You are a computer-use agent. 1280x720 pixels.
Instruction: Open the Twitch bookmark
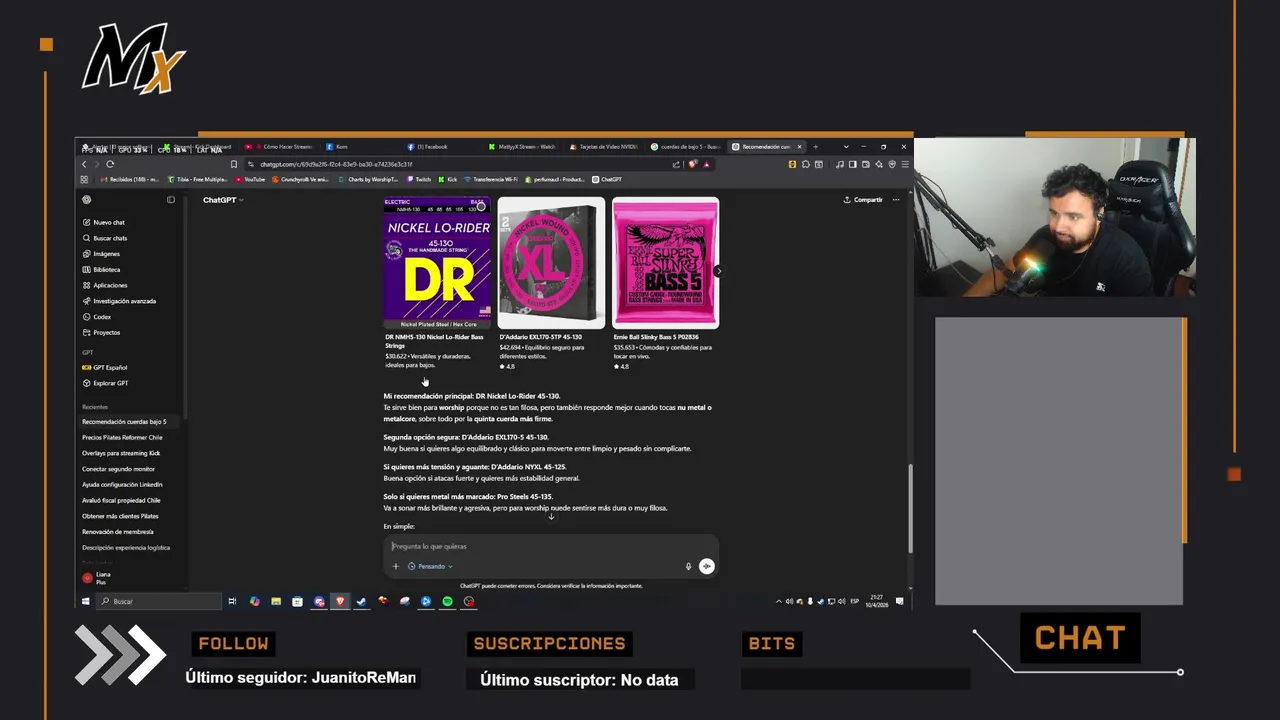418,180
